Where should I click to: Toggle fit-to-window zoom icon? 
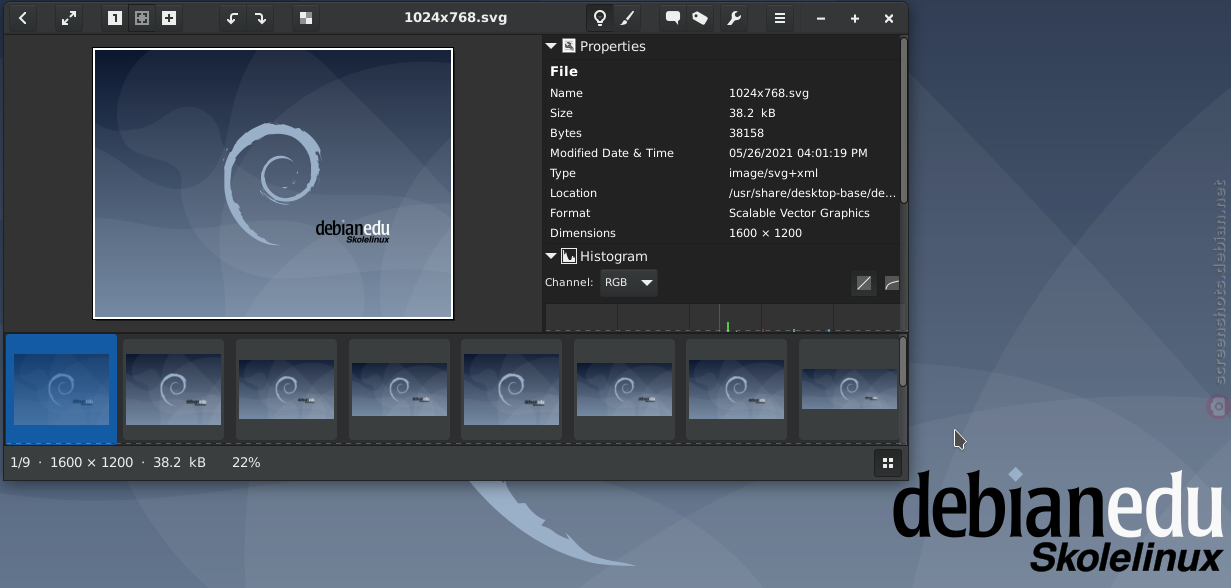142,18
